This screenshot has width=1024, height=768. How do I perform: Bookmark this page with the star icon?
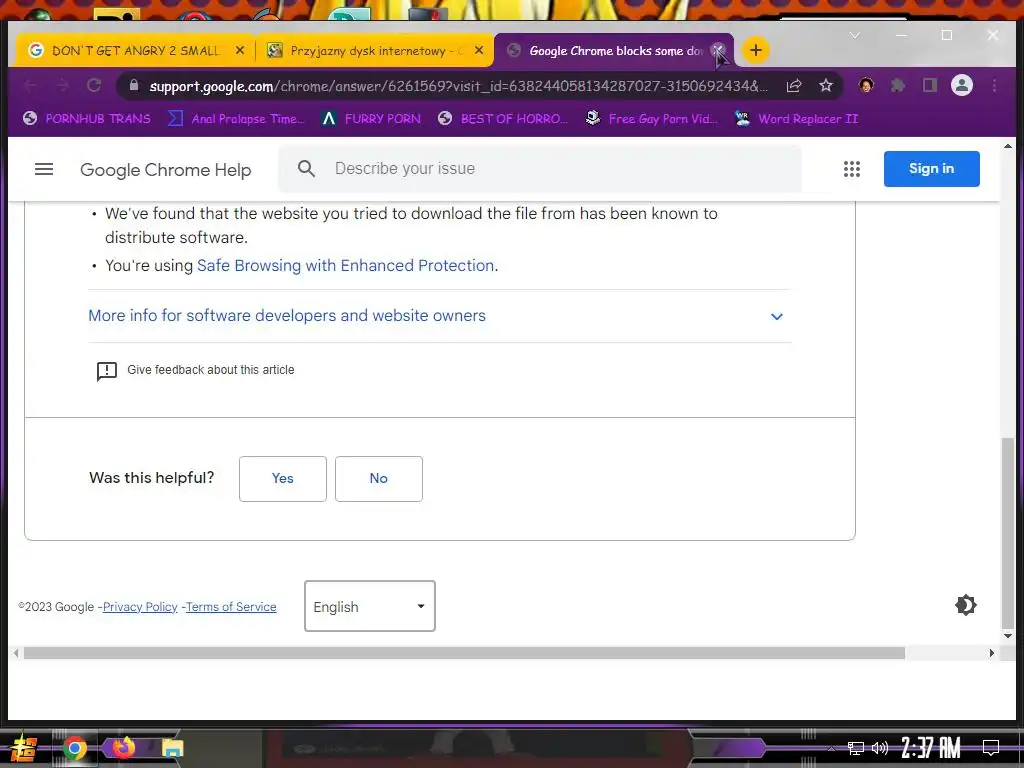click(826, 86)
